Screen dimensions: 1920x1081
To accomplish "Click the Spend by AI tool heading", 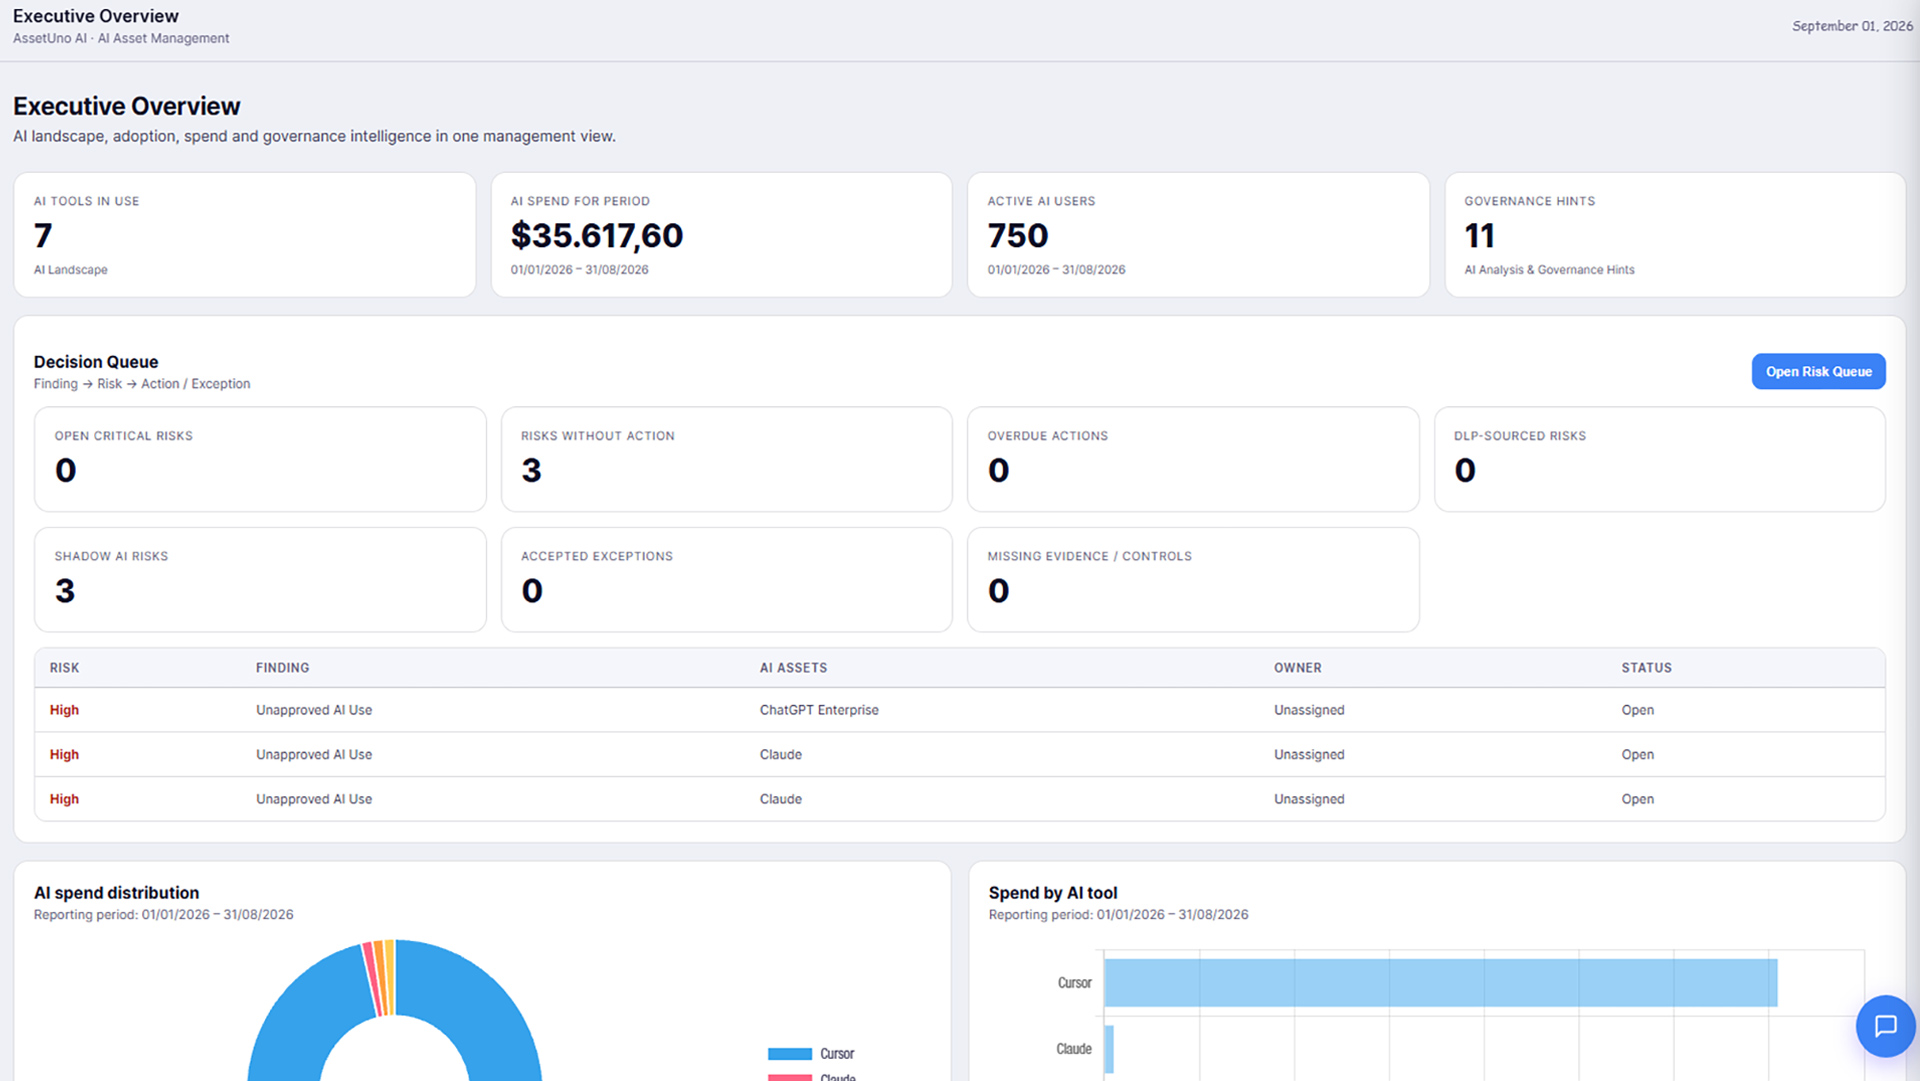I will (x=1053, y=893).
